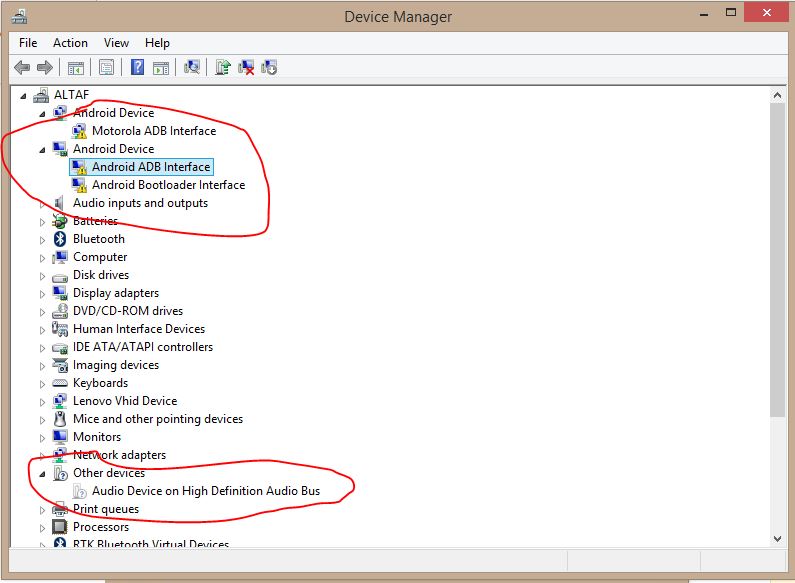The height and width of the screenshot is (583, 795).
Task: Select the Imaging devices label
Action: pyautogui.click(x=116, y=365)
